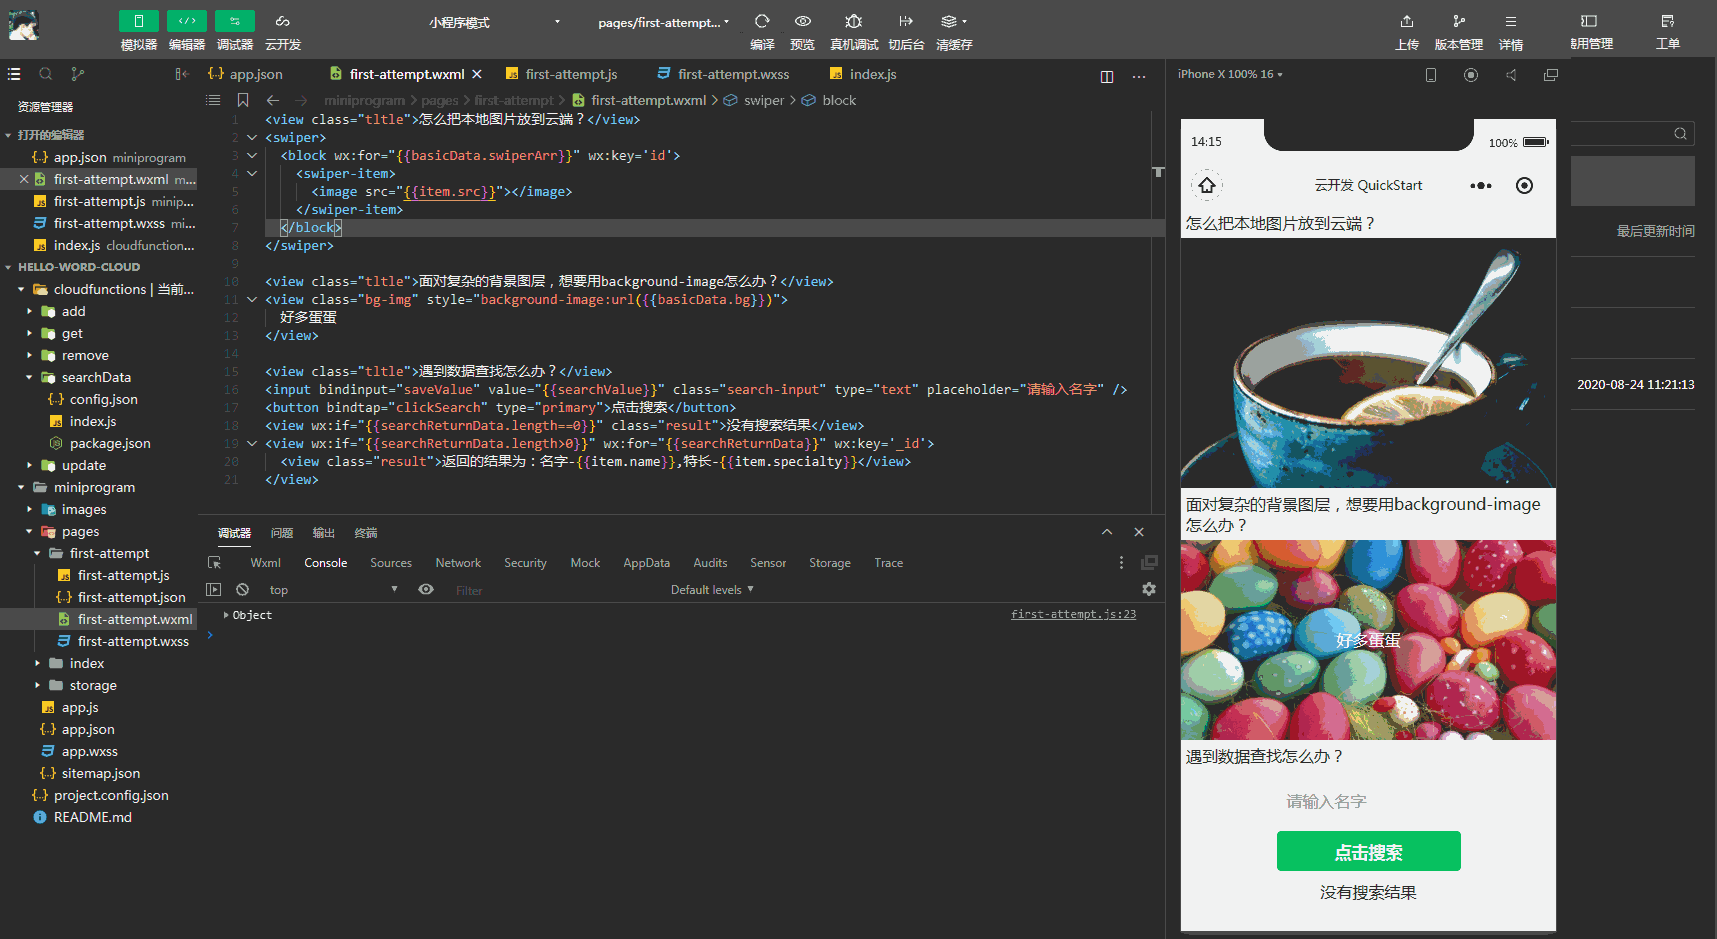This screenshot has width=1717, height=939.
Task: Collapse the opened editors (打开的编辑器) section
Action: 8,135
